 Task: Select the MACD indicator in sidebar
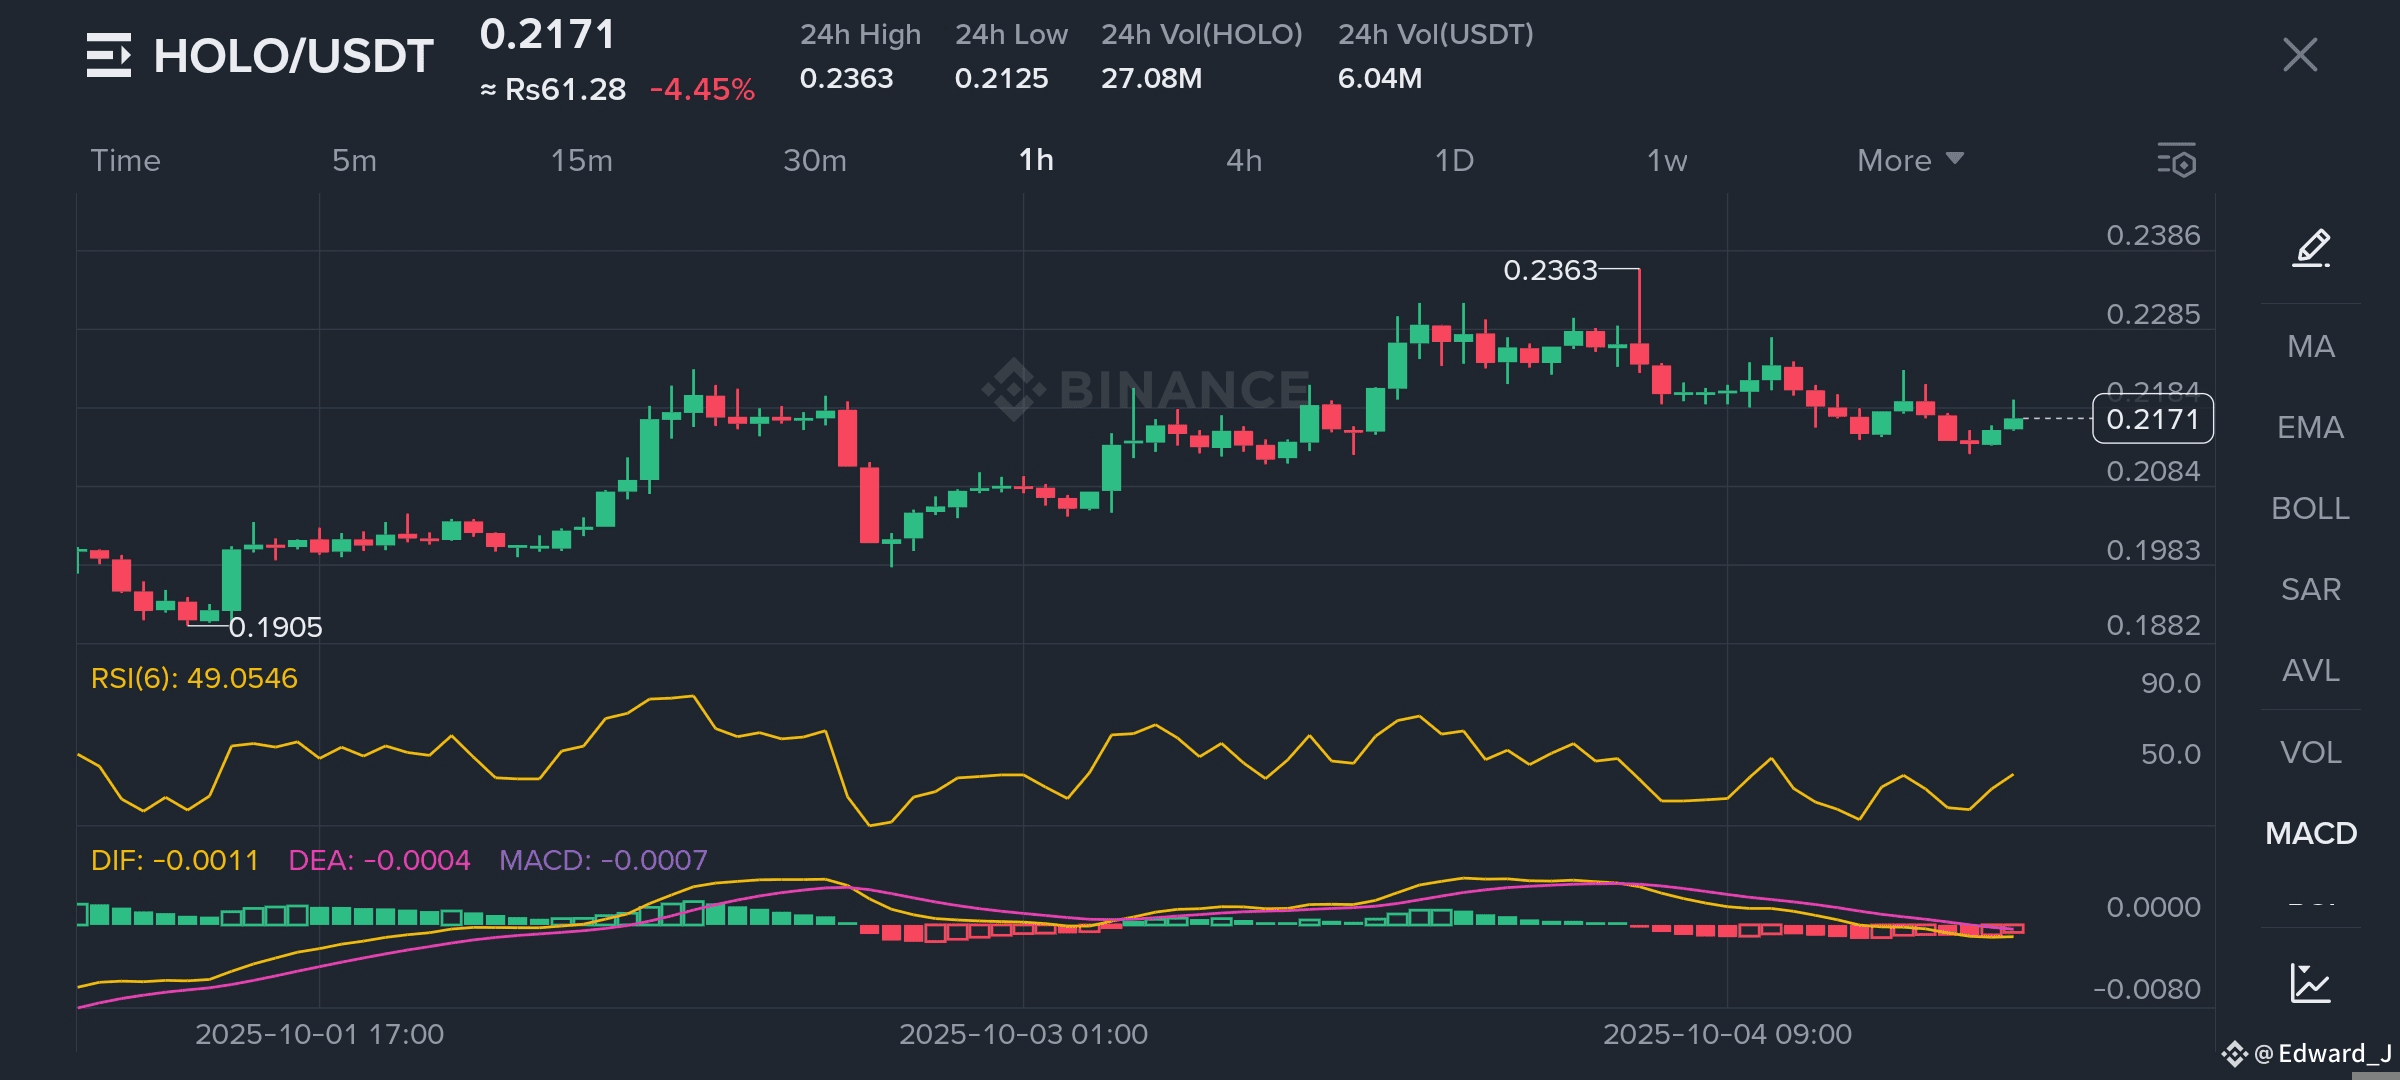(x=2311, y=833)
